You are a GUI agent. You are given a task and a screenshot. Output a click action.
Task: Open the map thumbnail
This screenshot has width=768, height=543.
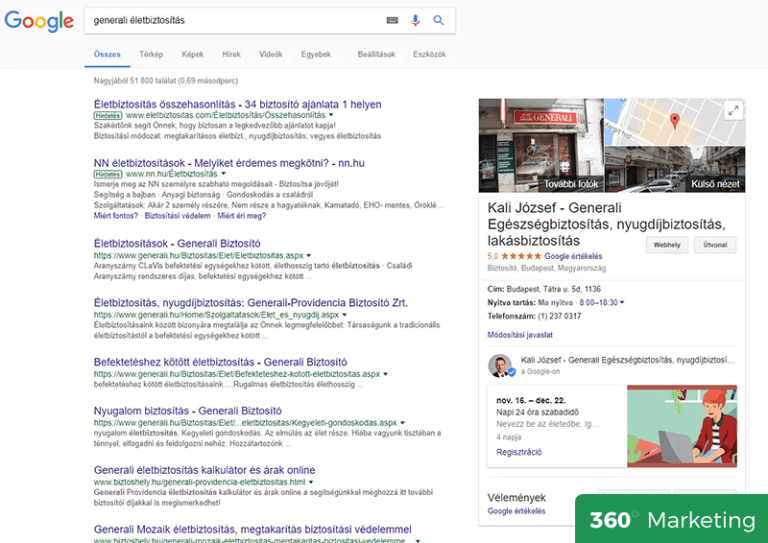675,122
